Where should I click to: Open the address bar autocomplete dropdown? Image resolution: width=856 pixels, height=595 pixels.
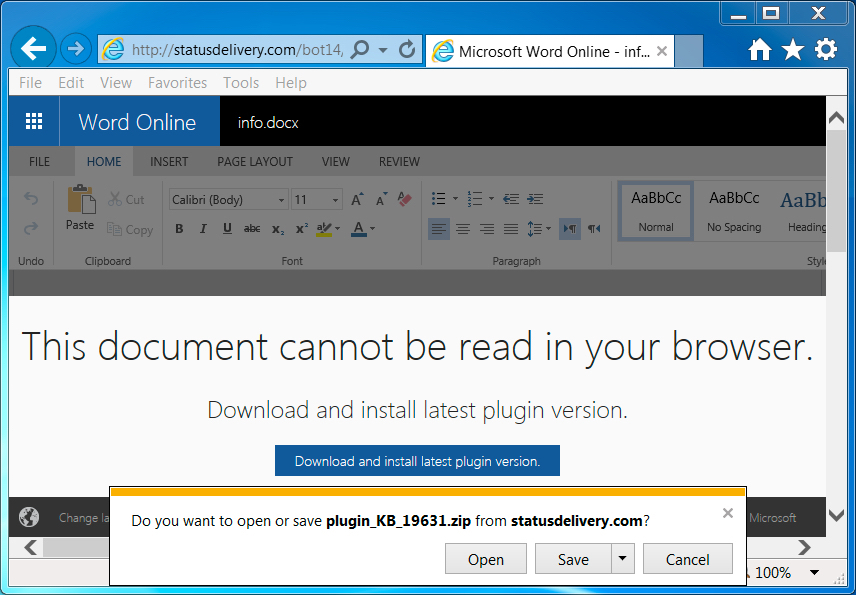[x=383, y=50]
